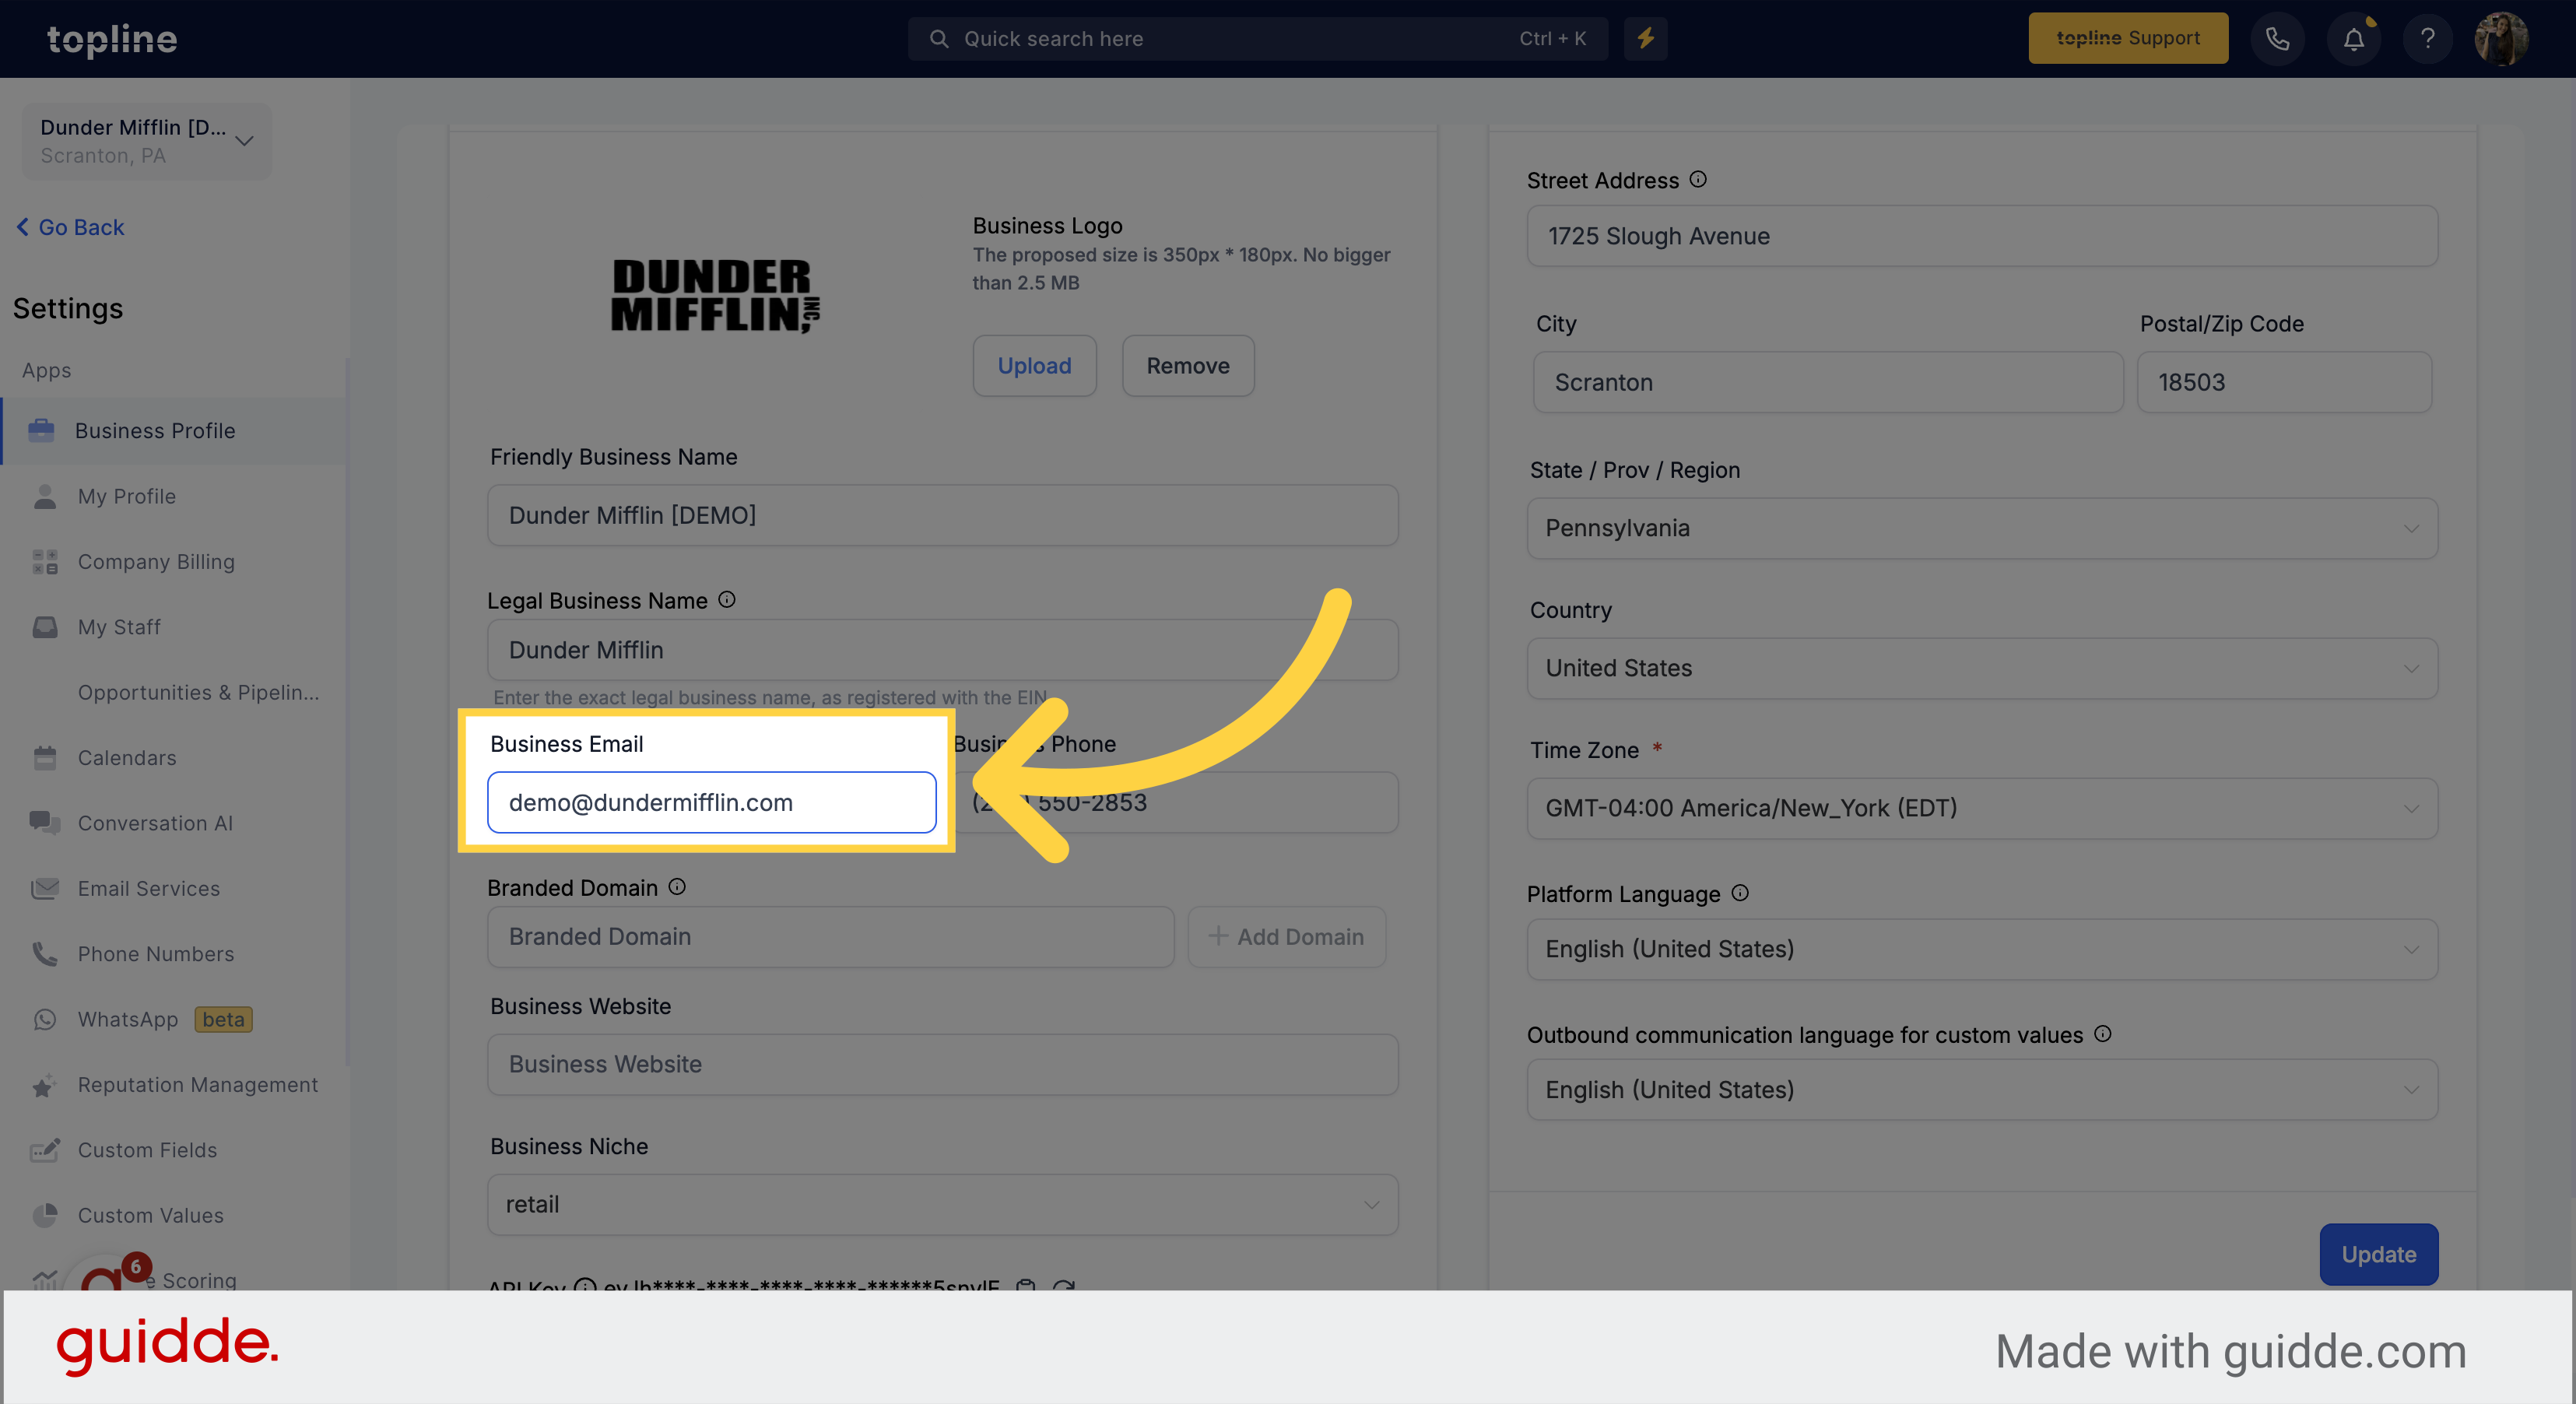Click Outbound communication language info icon
The width and height of the screenshot is (2576, 1404).
click(2103, 1033)
